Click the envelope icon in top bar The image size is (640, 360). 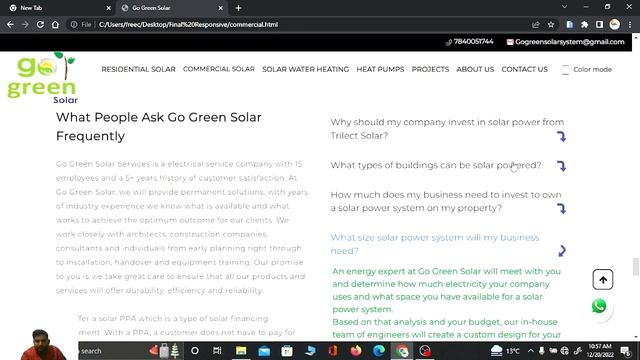tap(510, 42)
